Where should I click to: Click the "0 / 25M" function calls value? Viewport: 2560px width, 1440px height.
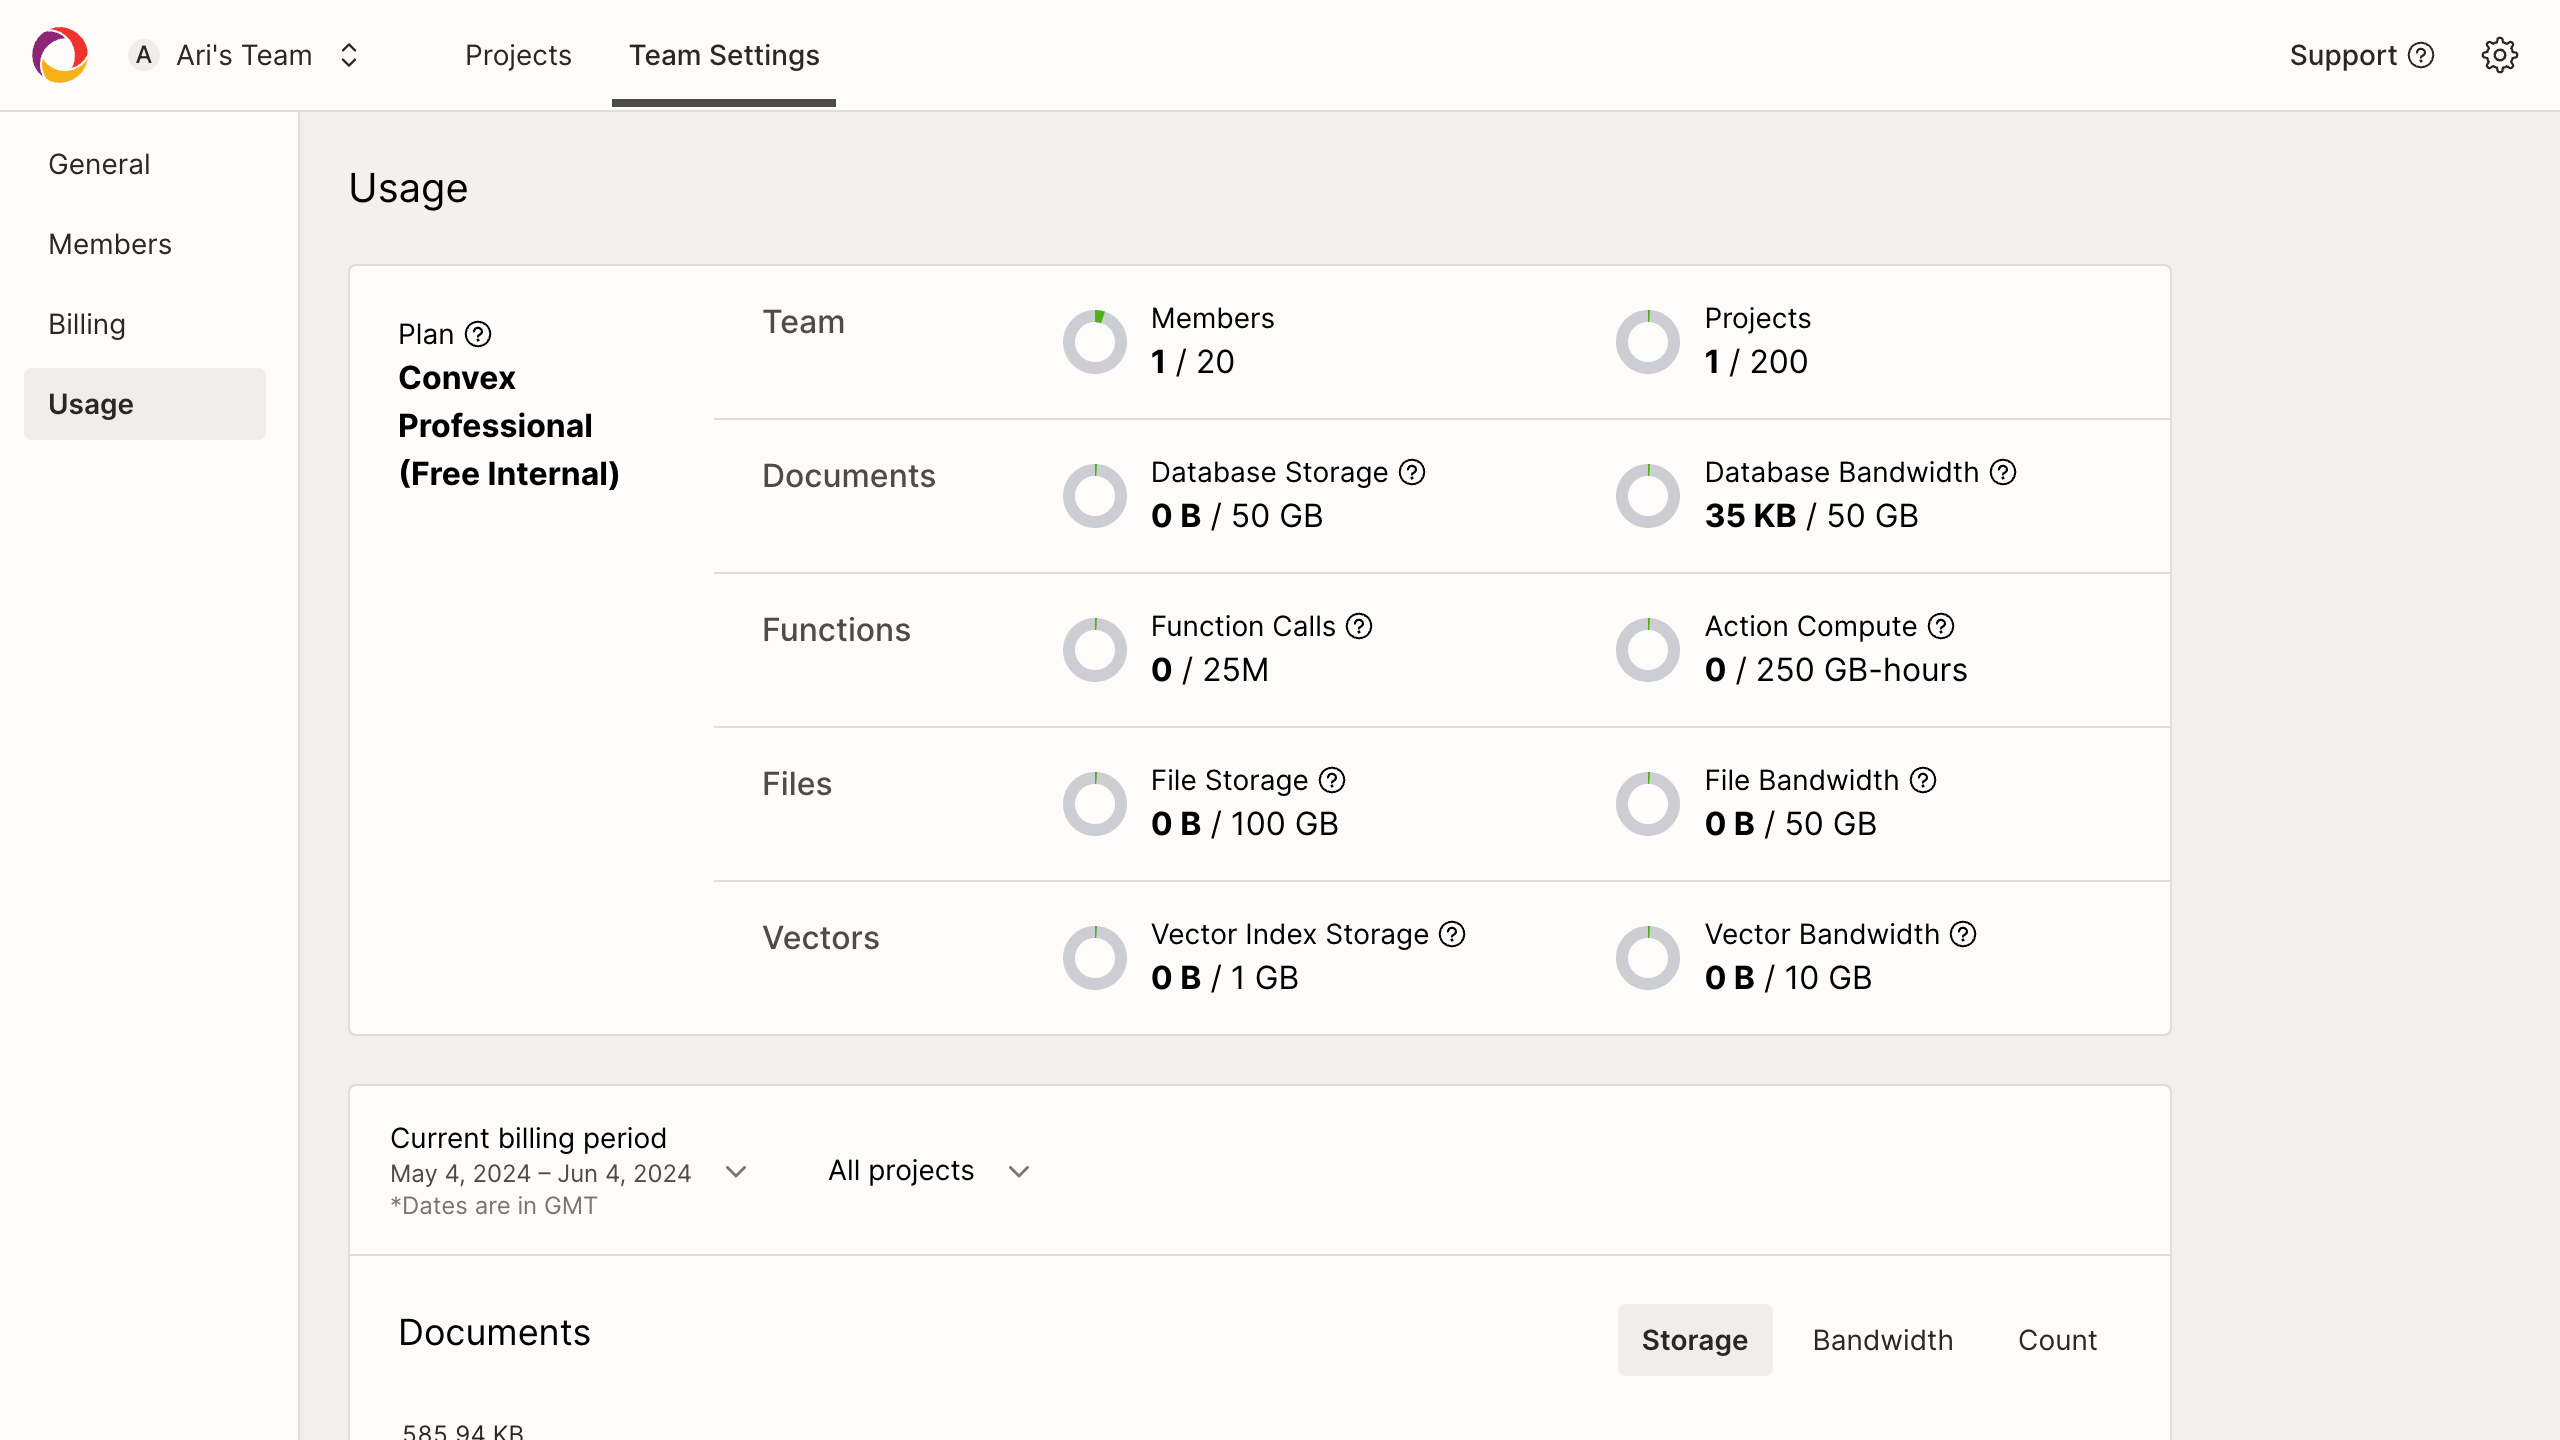(x=1210, y=670)
